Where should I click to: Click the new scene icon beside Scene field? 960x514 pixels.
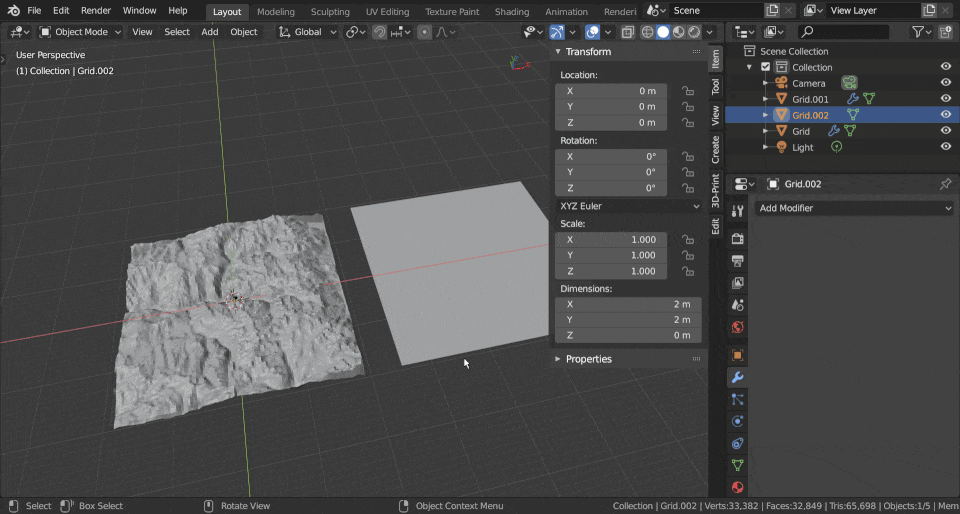pyautogui.click(x=772, y=10)
